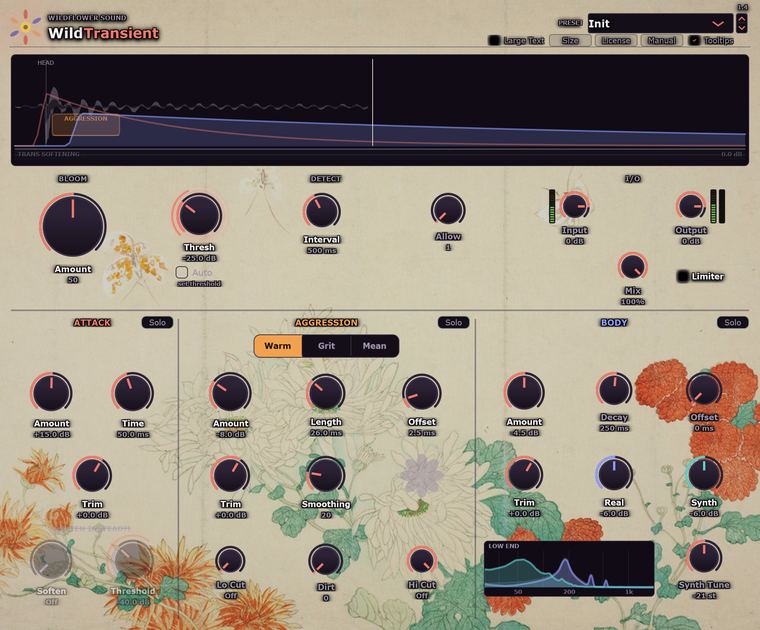Enable the Large Text checkbox
This screenshot has height=630, width=760.
(x=494, y=40)
